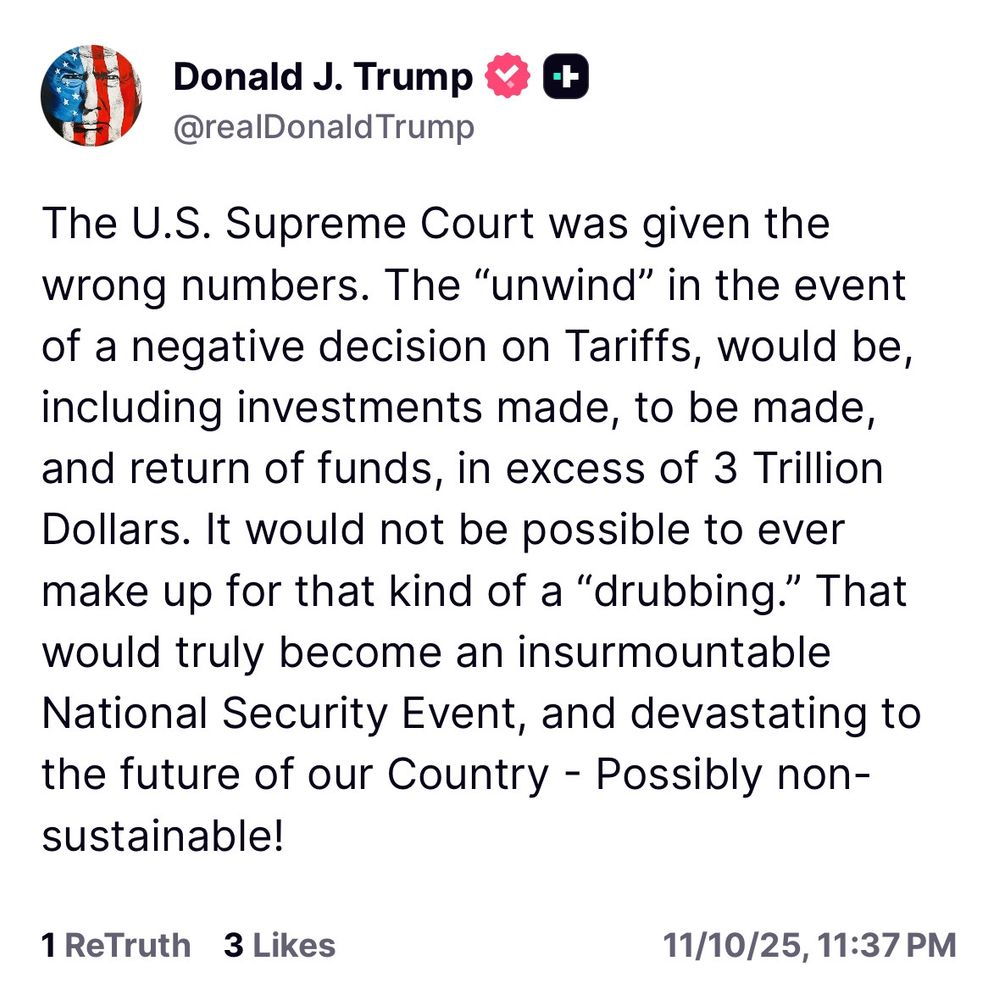Open the Donald J. Trump display name

coord(323,77)
